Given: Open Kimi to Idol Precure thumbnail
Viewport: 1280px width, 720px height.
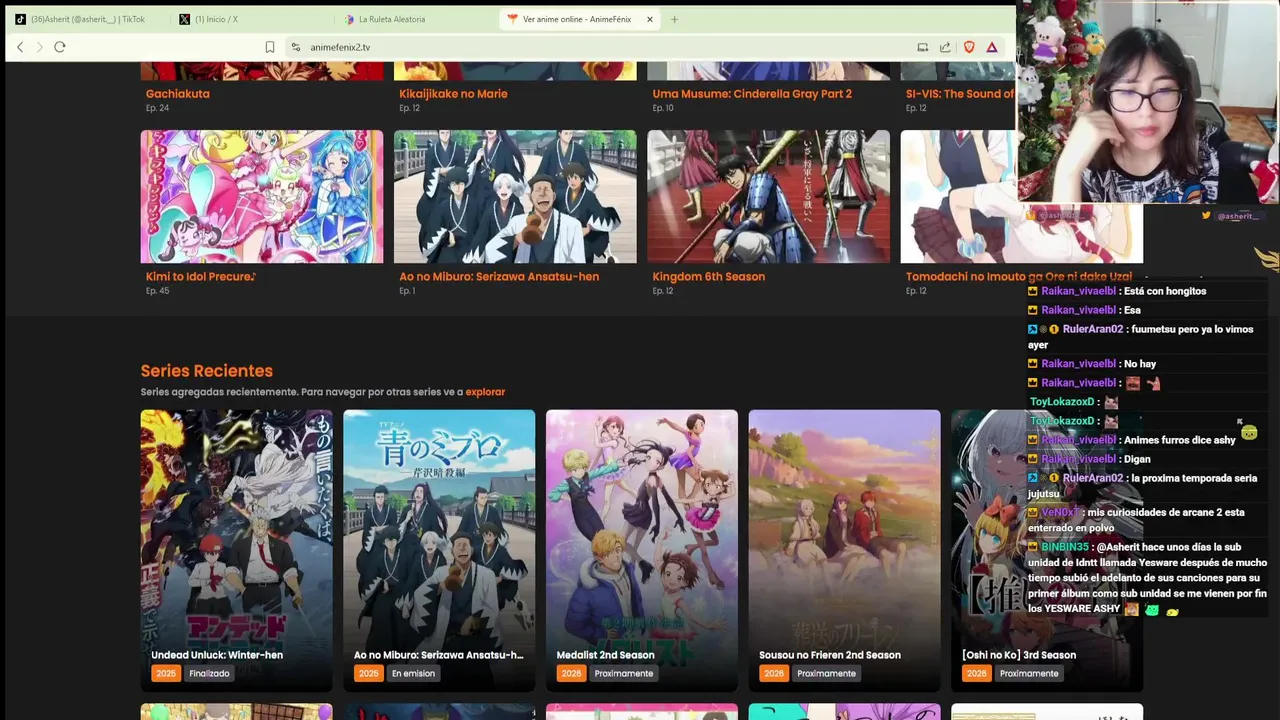Looking at the screenshot, I should tap(262, 196).
